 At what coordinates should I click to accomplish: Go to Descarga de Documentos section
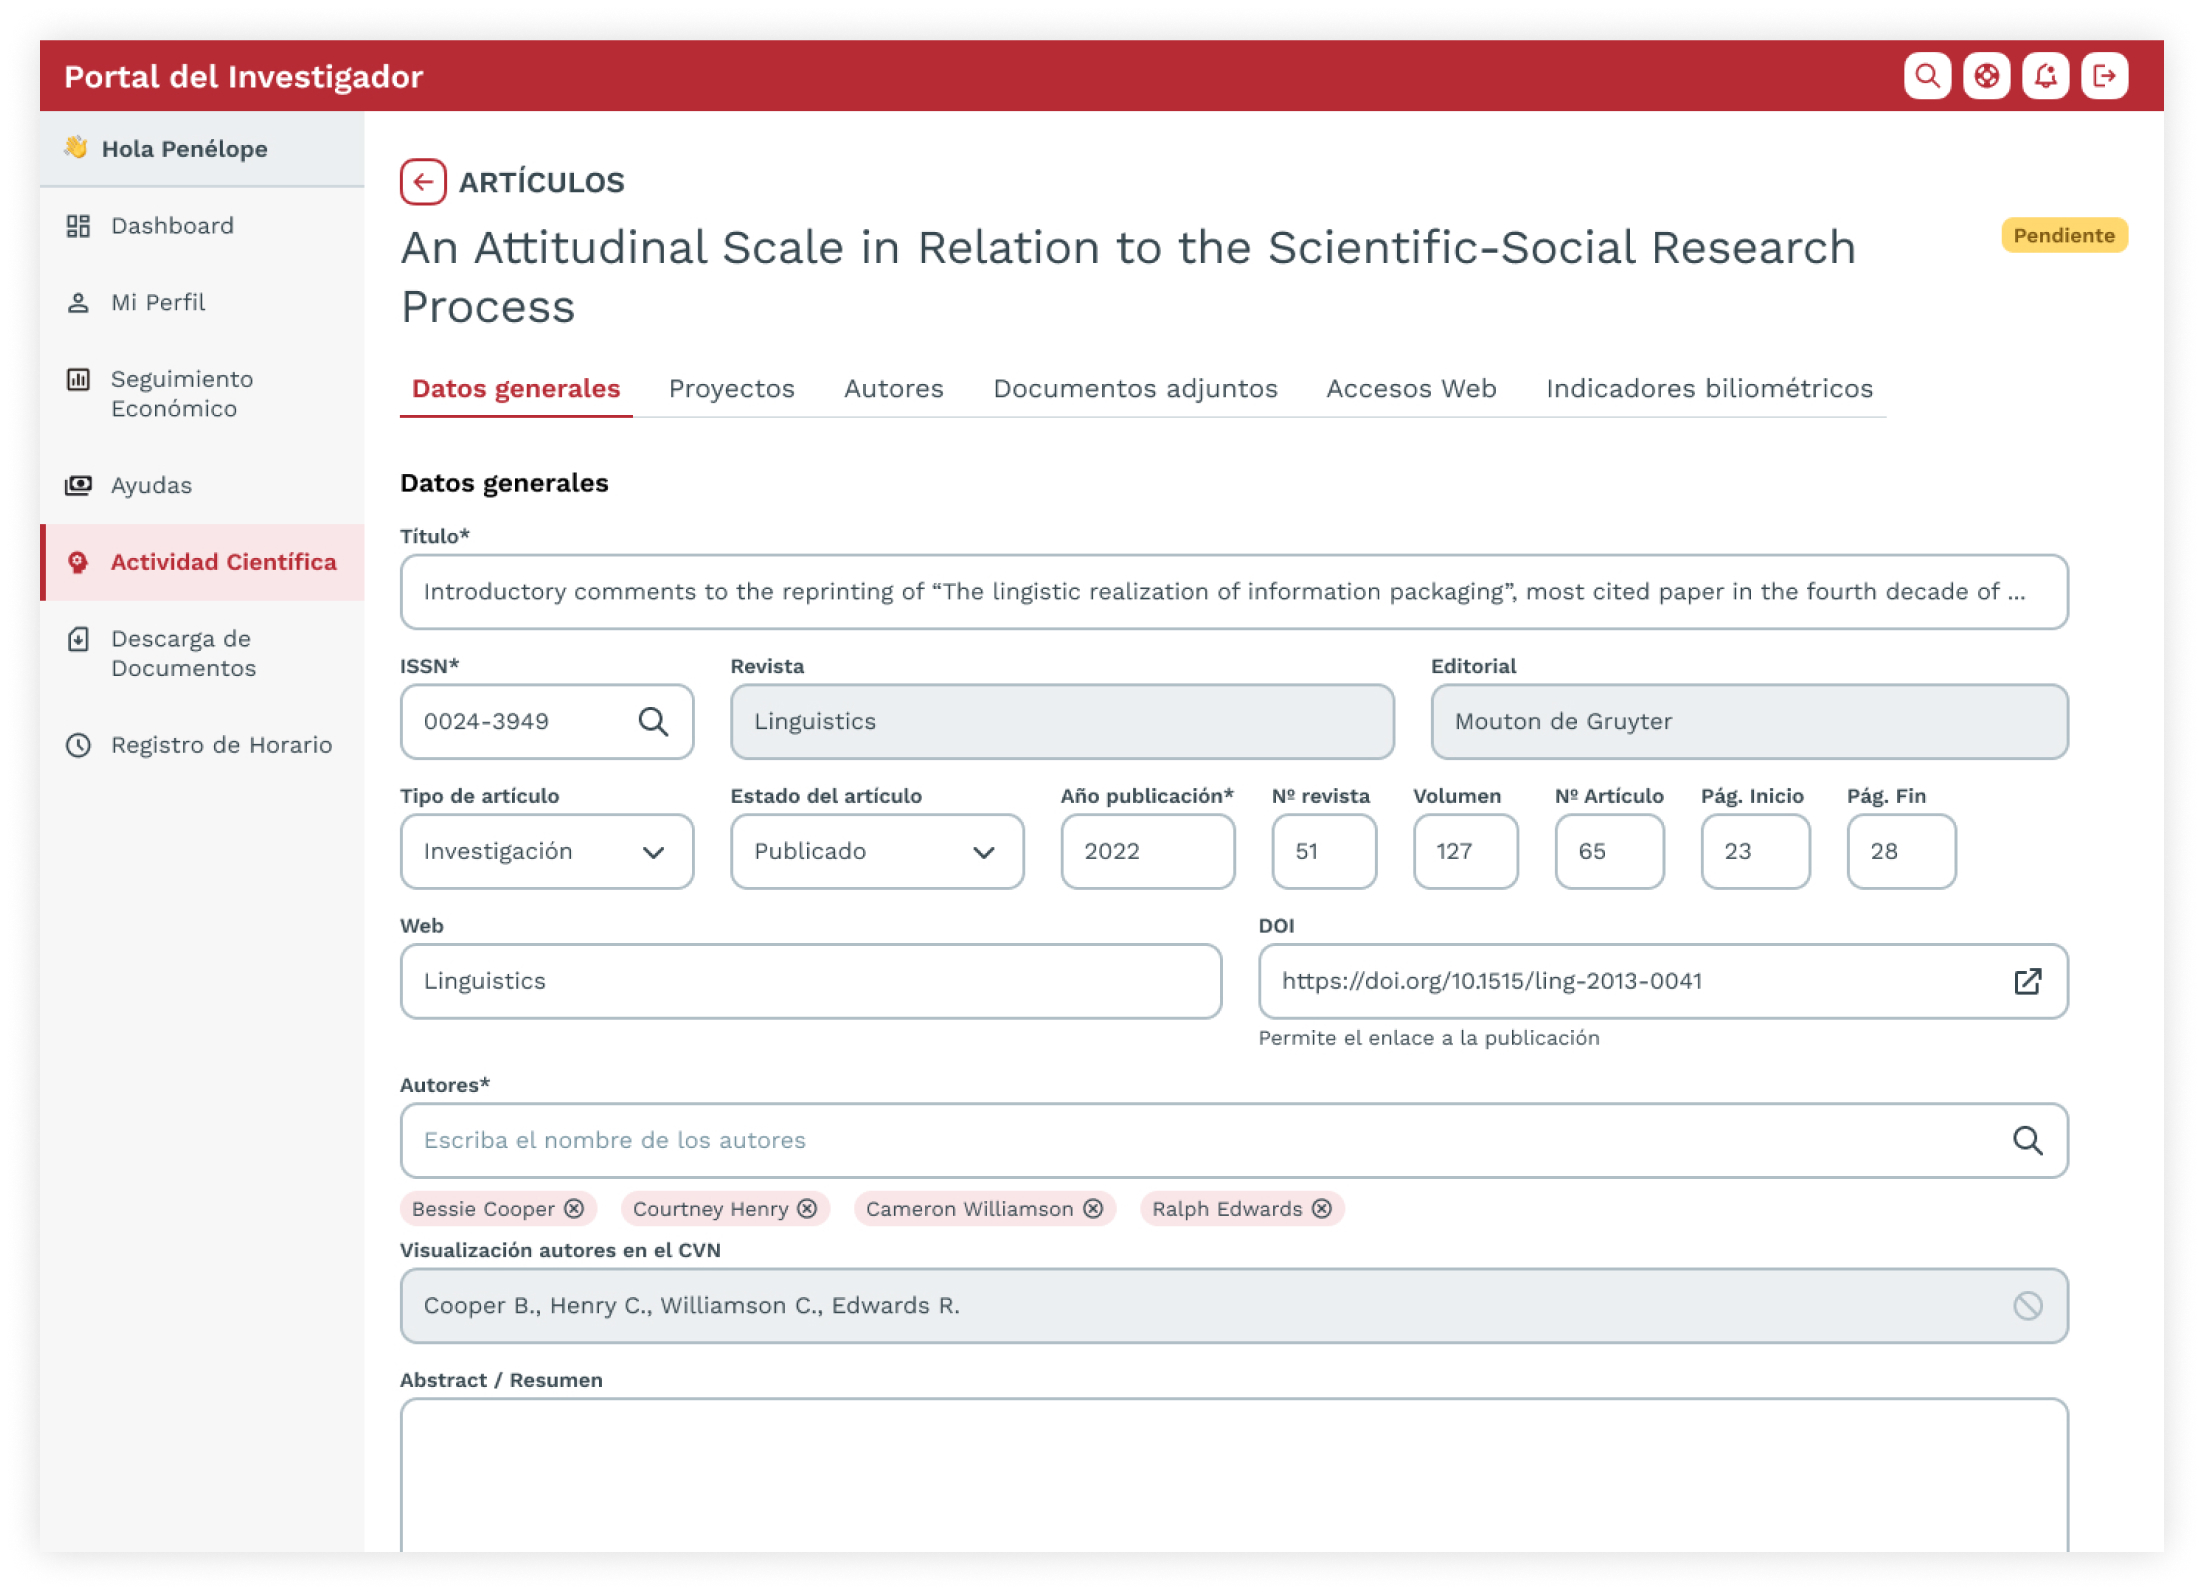pos(183,653)
